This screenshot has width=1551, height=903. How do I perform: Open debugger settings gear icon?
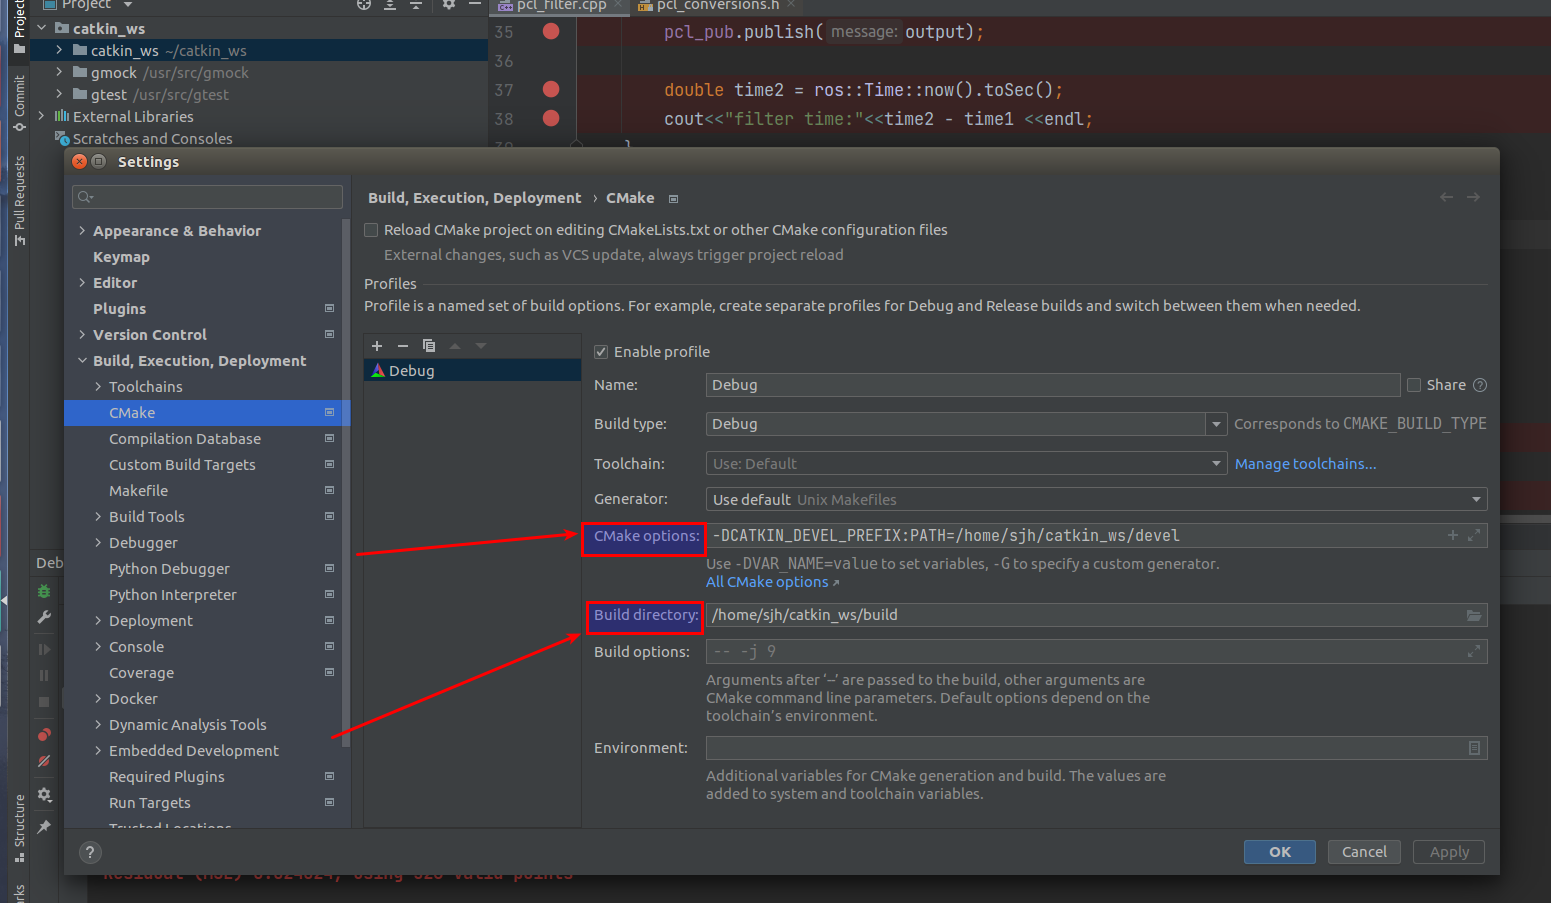click(44, 795)
